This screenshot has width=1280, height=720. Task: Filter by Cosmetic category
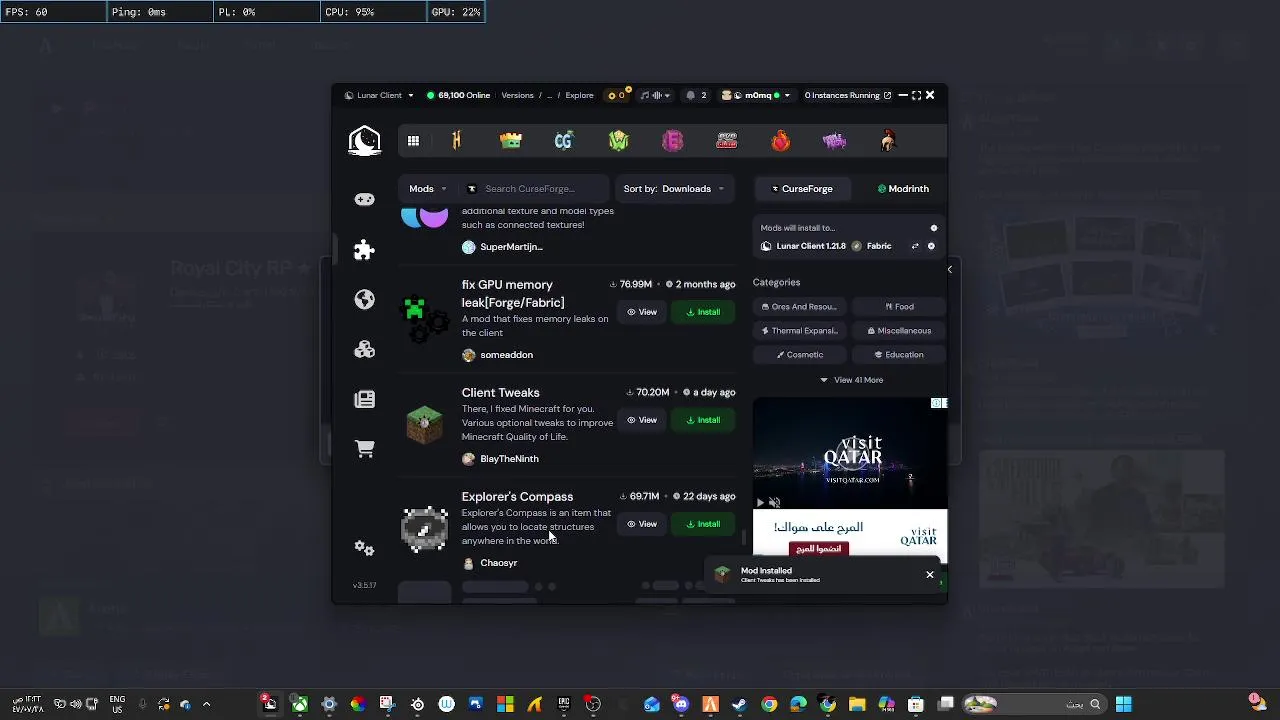click(799, 355)
